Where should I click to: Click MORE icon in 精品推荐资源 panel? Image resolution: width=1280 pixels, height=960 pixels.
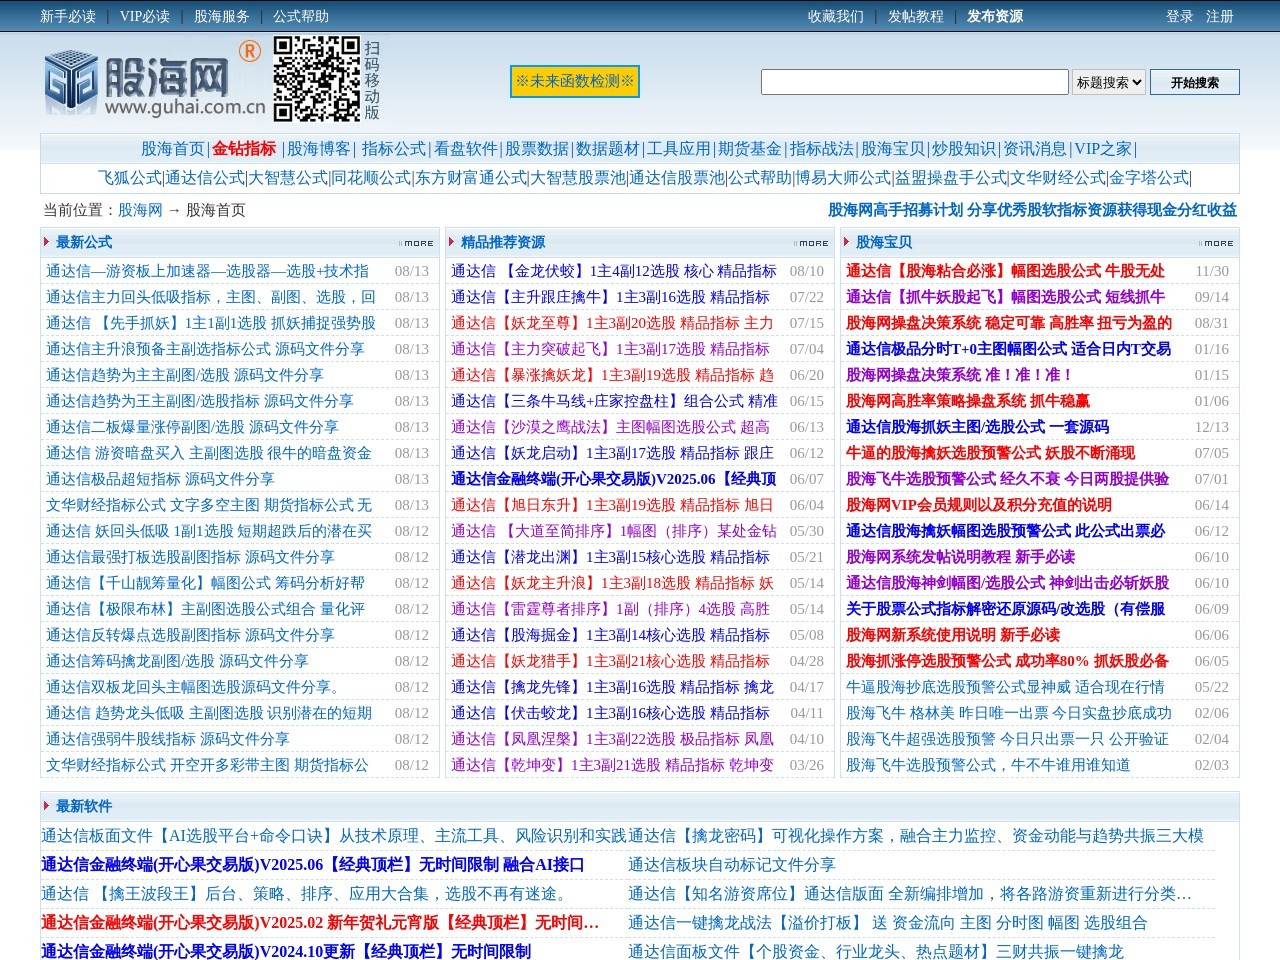point(812,243)
